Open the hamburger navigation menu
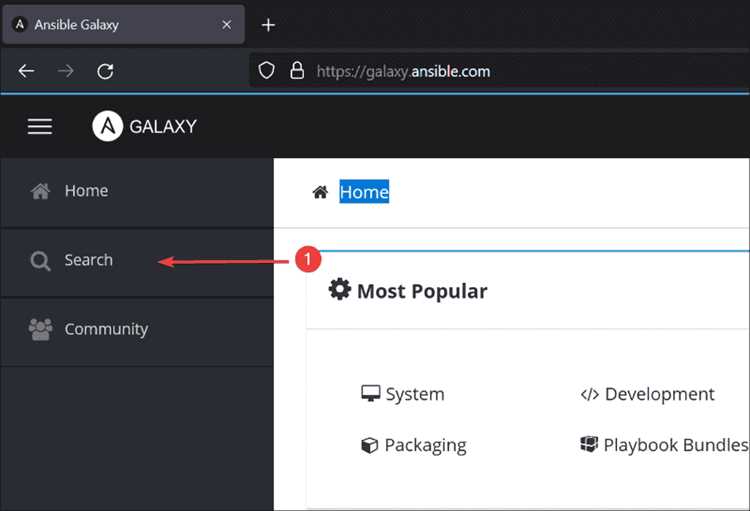Viewport: 750px width, 511px height. coord(40,126)
